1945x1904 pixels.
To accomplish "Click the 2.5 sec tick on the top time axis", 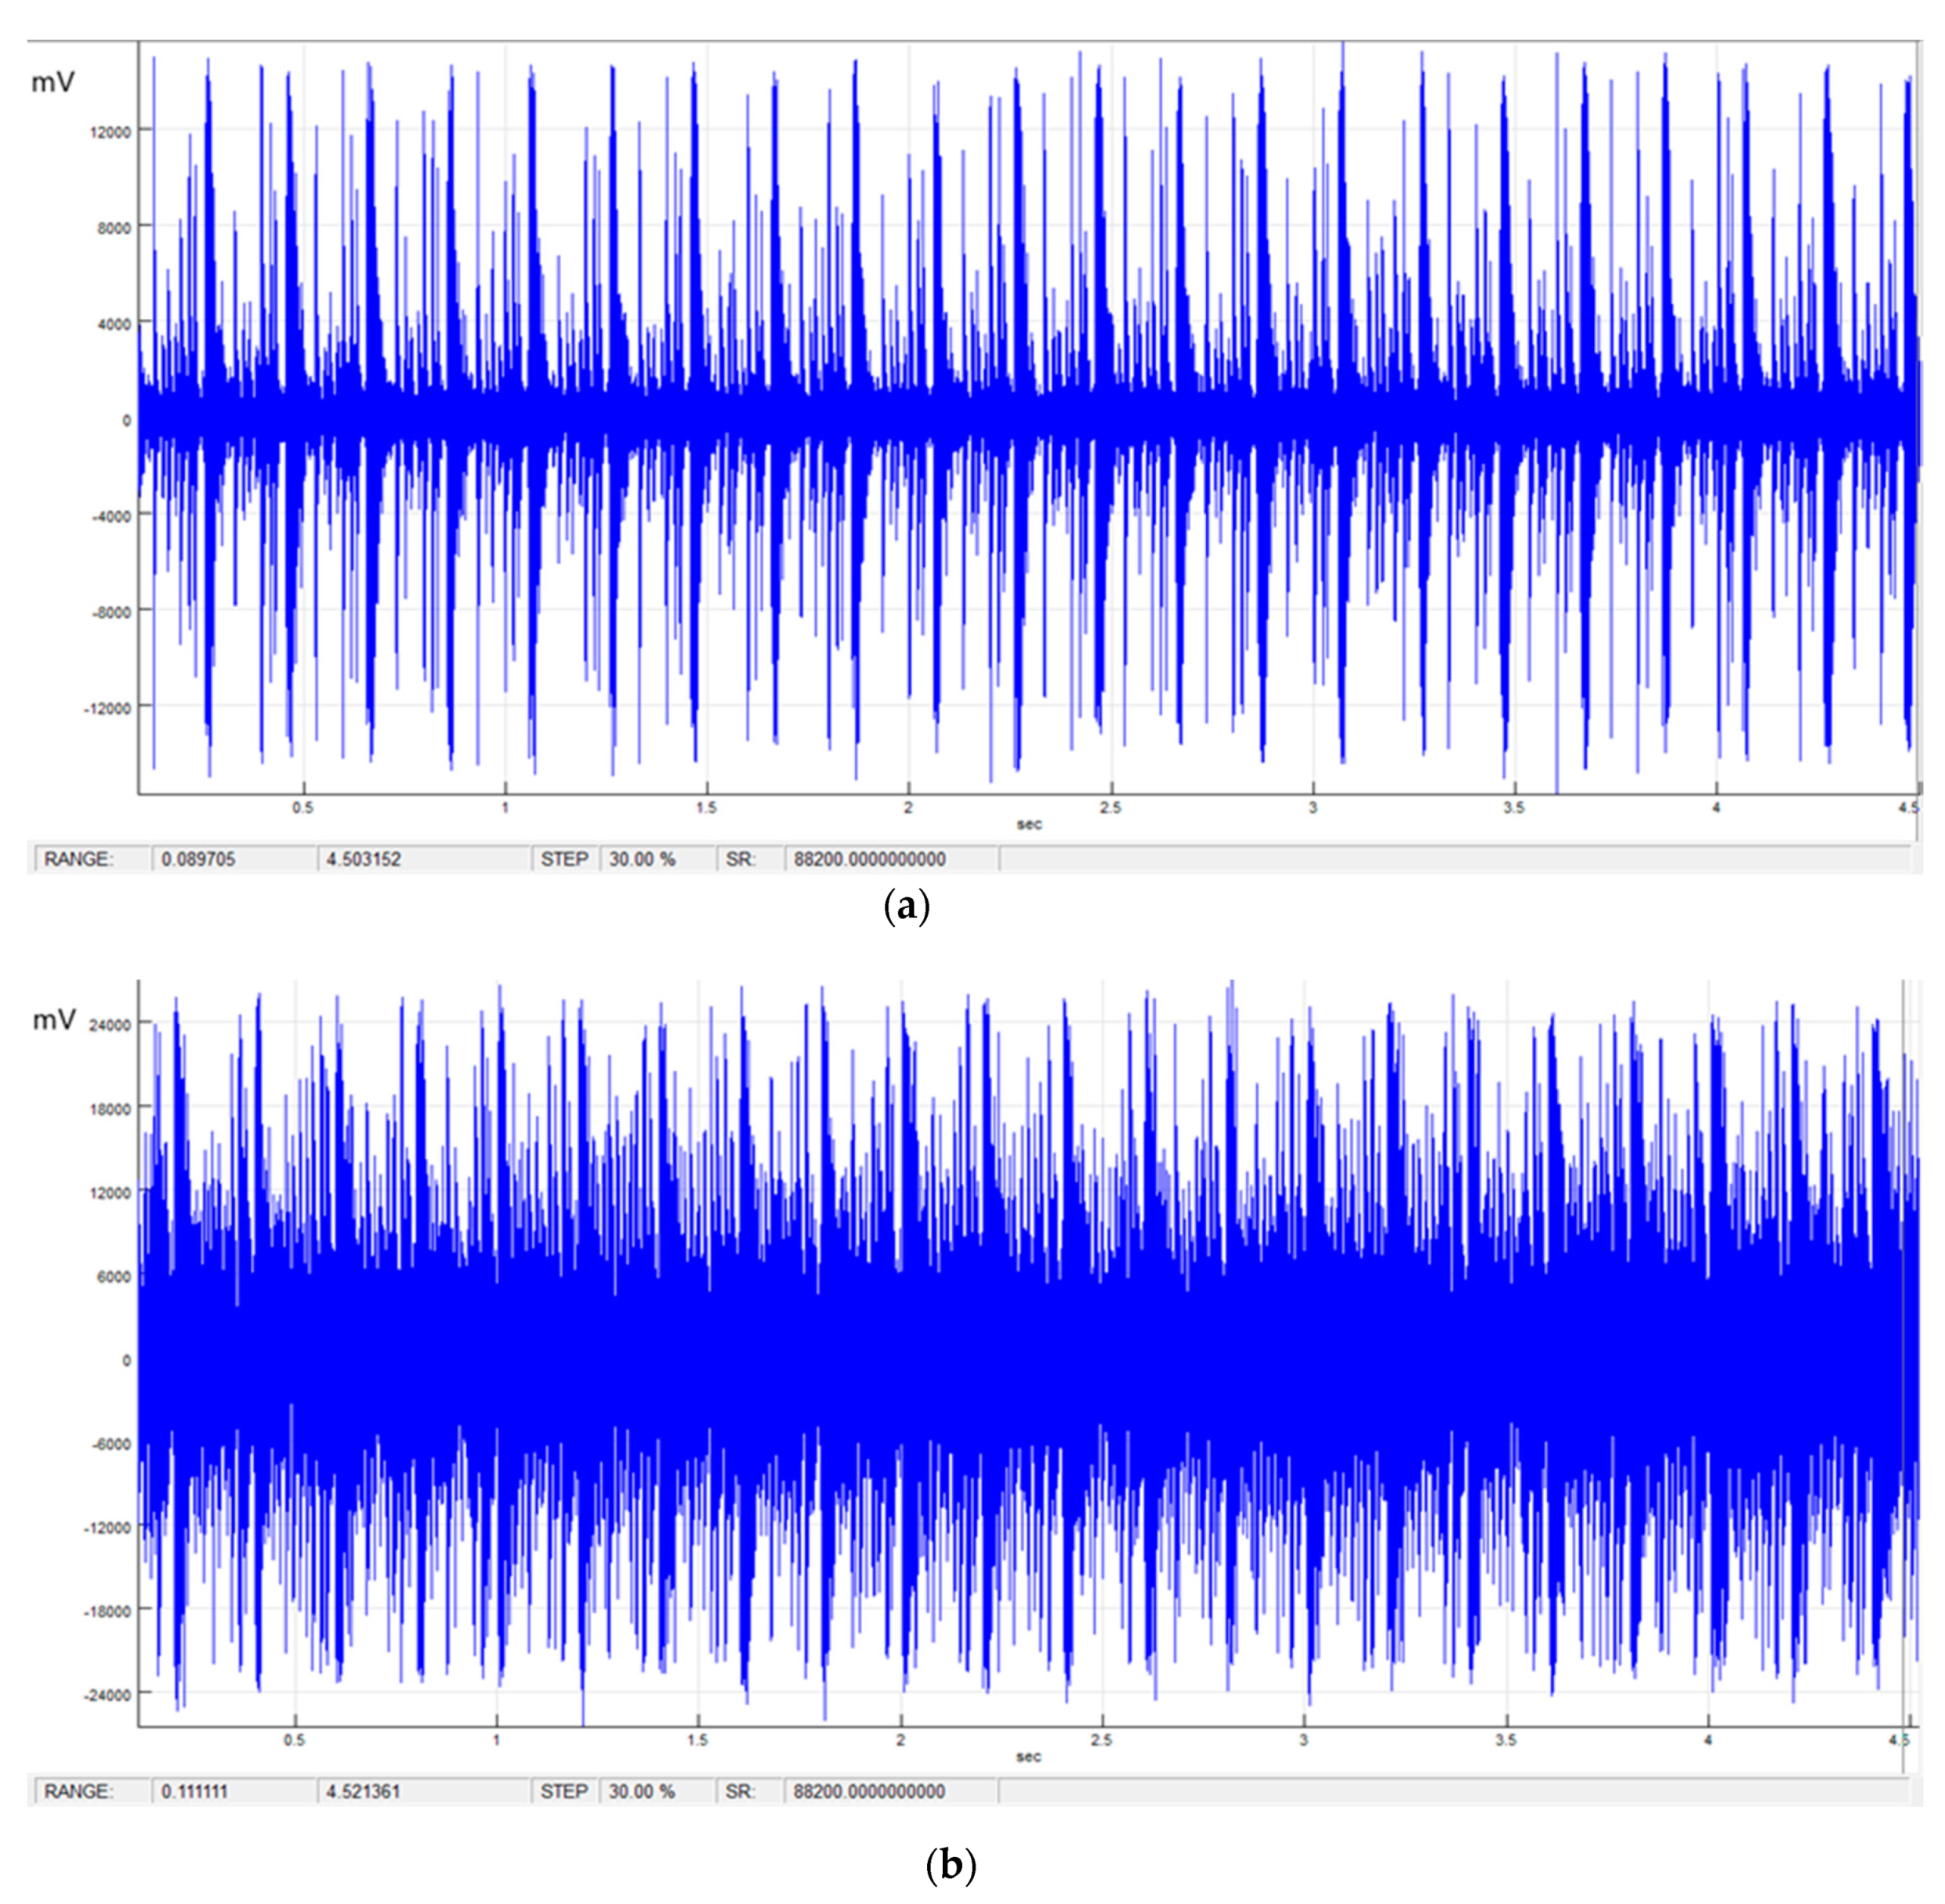I will (1110, 808).
